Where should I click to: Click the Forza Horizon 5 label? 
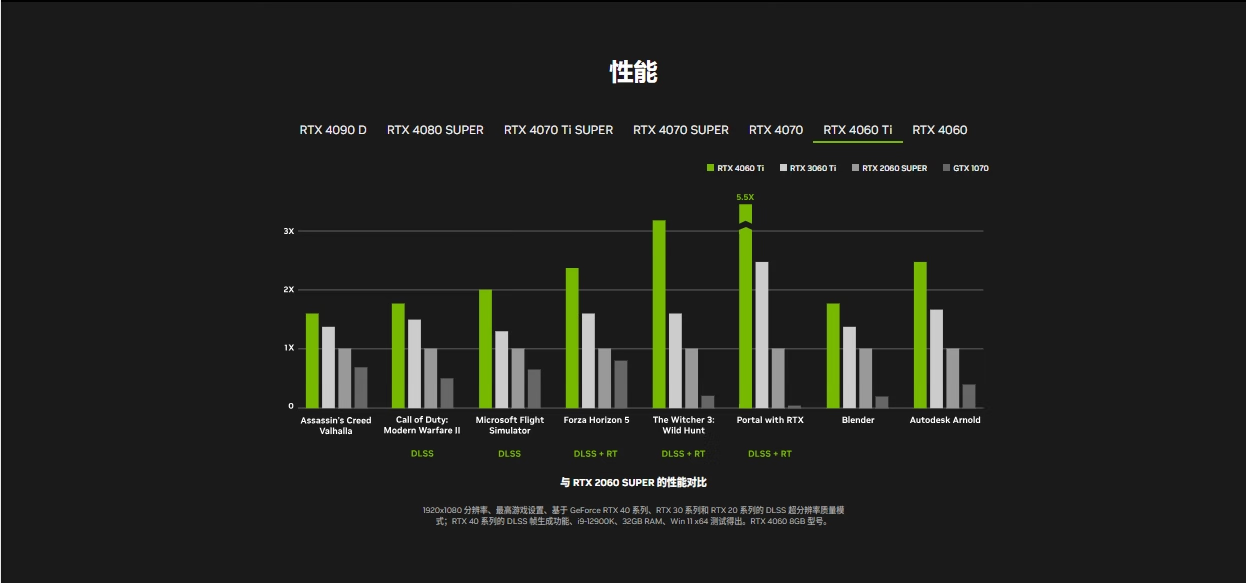[x=596, y=420]
